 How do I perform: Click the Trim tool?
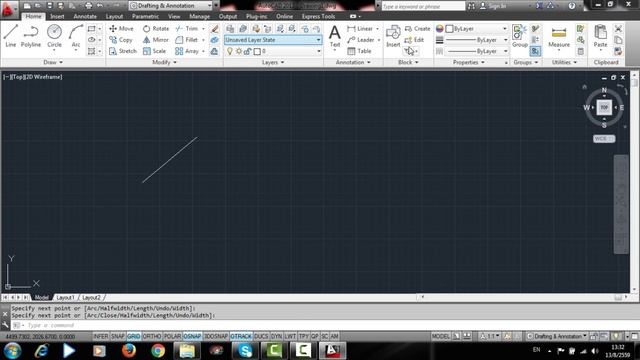[187, 29]
